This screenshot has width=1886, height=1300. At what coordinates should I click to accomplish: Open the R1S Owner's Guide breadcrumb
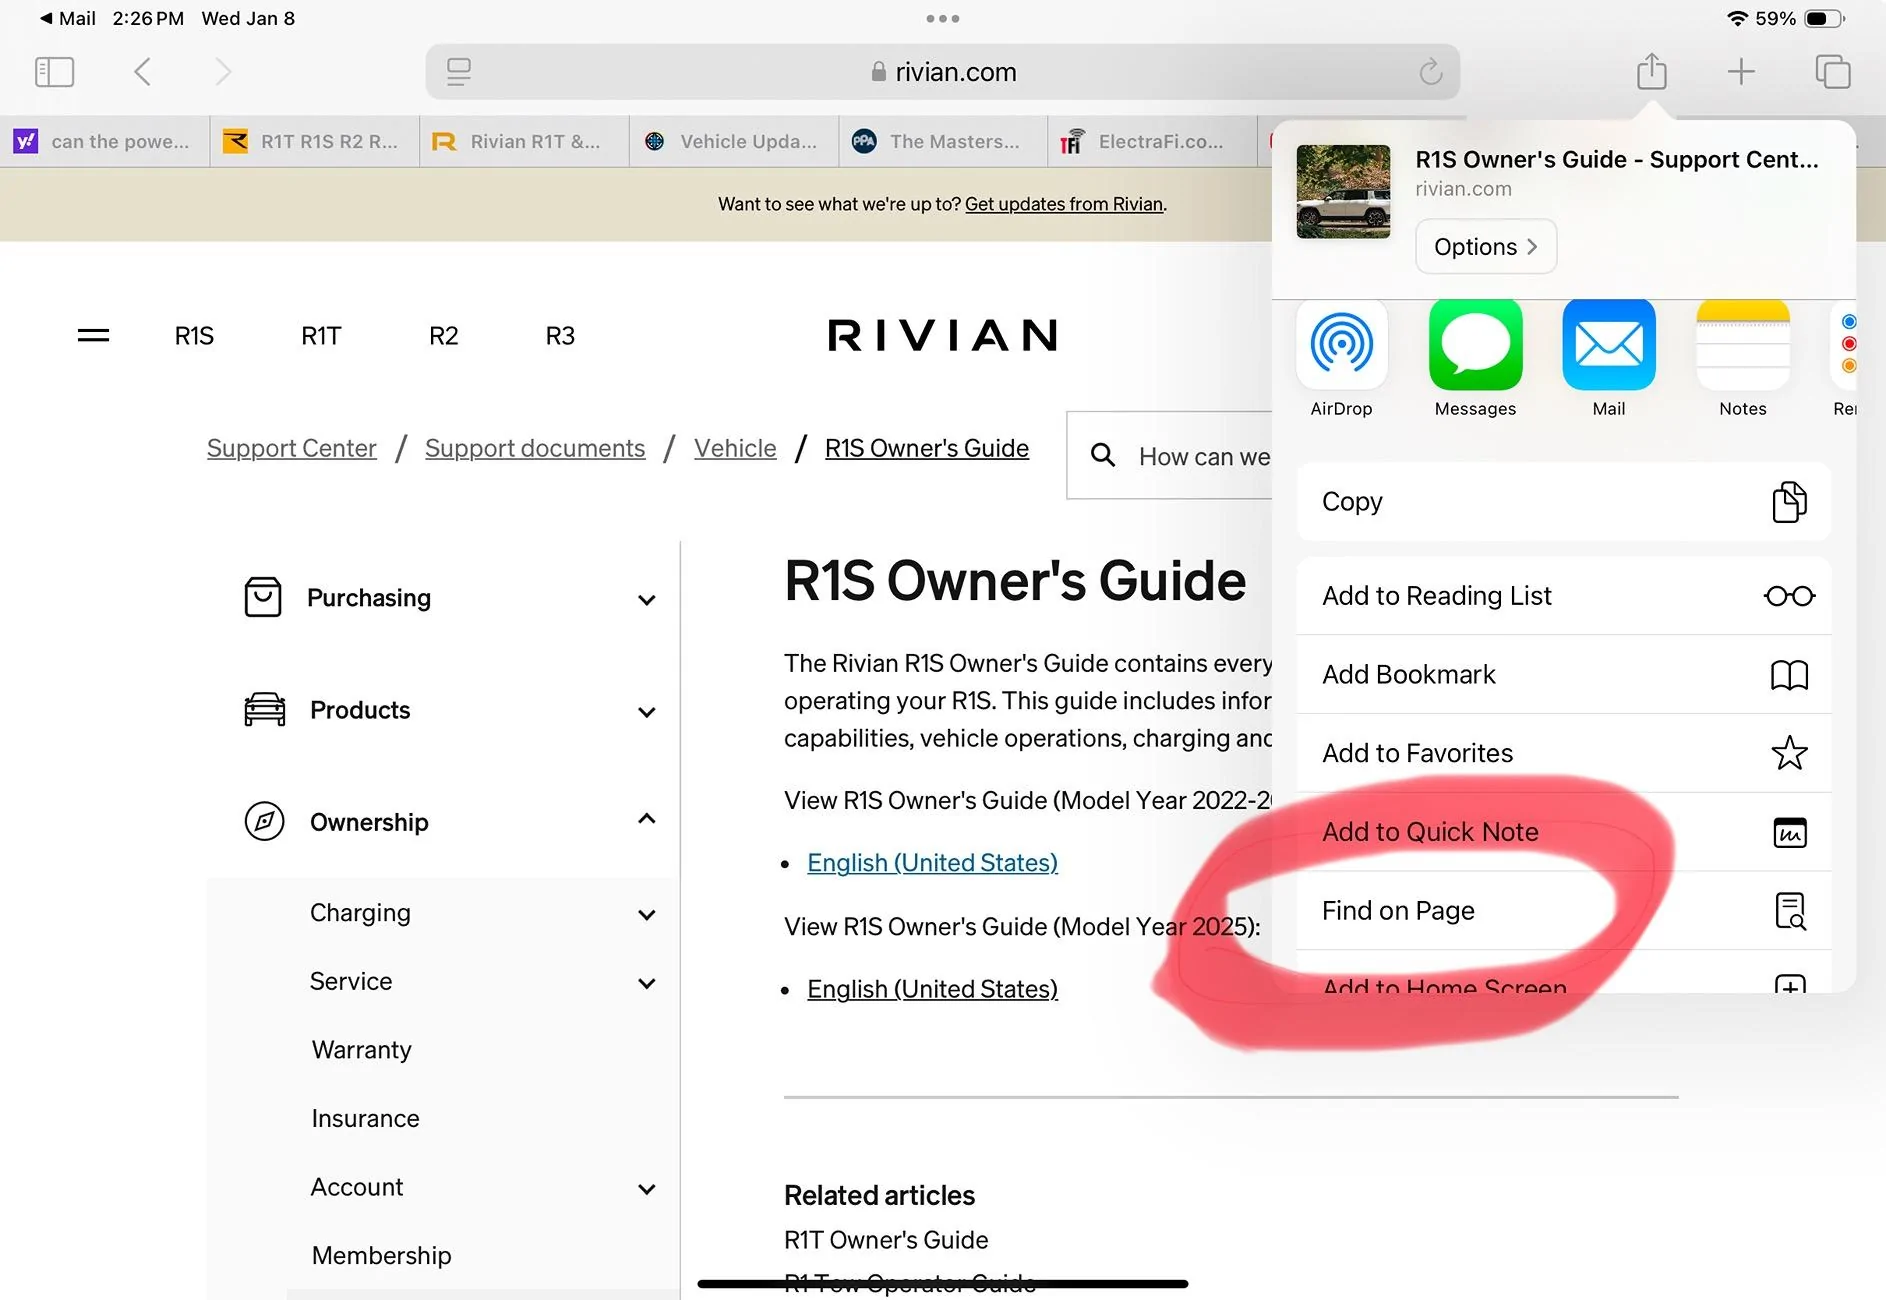point(927,449)
